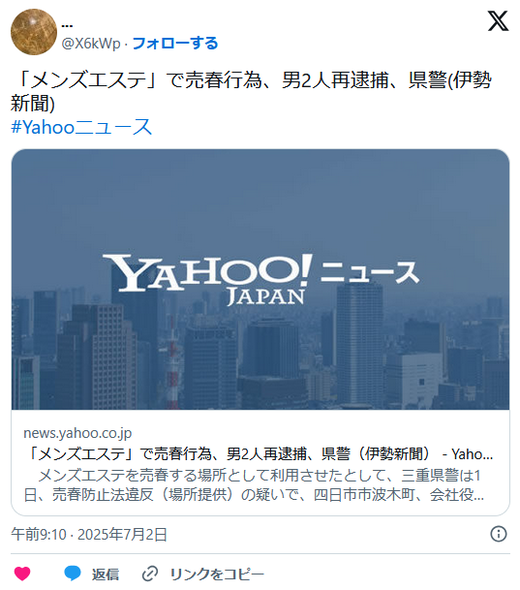Viewport: 520px width, 590px height.
Task: Click the X logo icon
Action: 498,21
